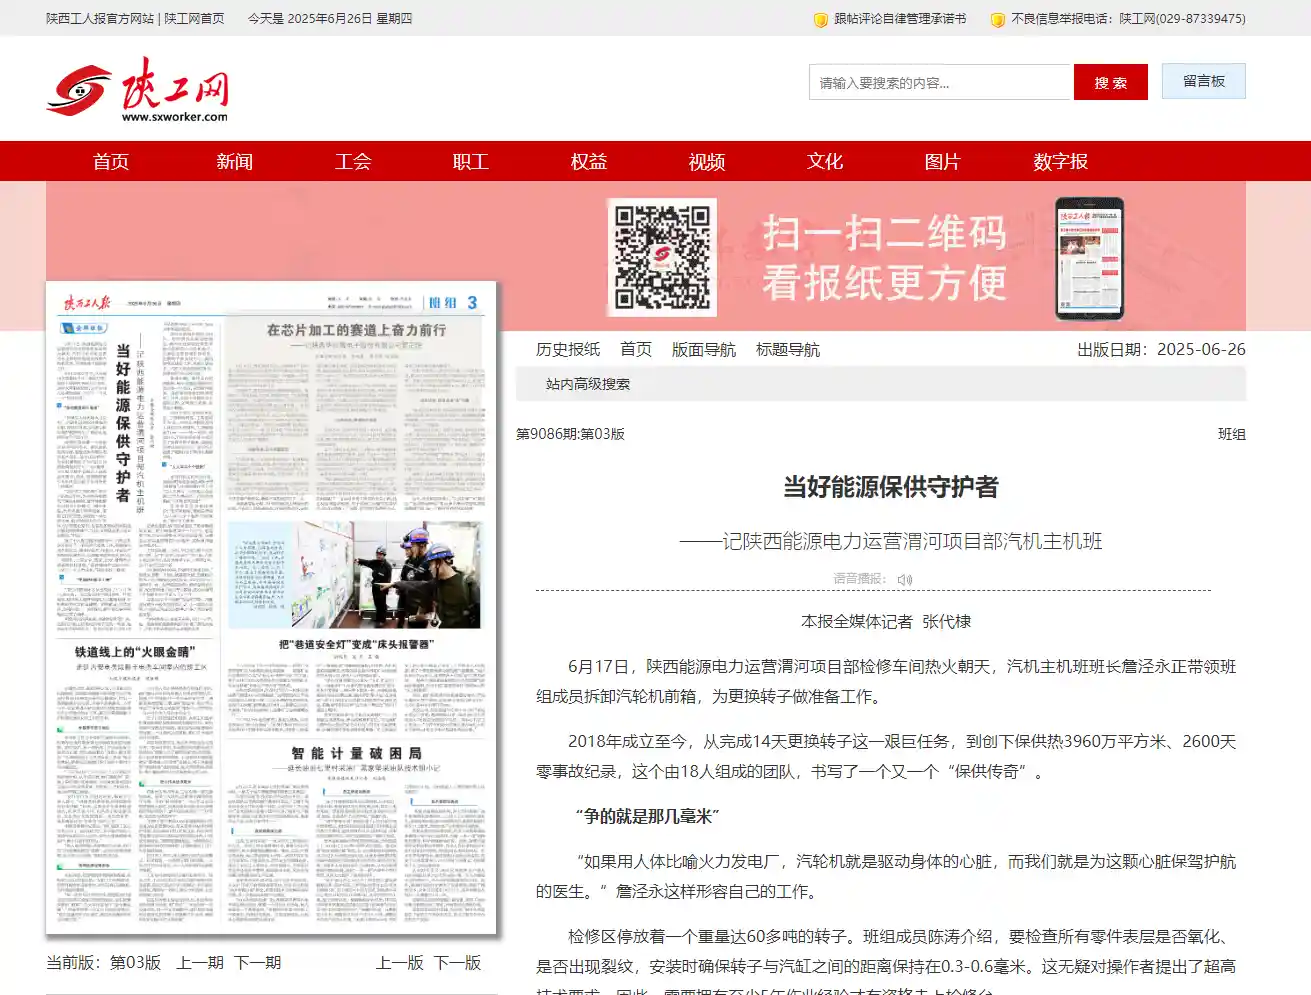
Task: Click the 陕工网 logo
Action: pyautogui.click(x=138, y=90)
